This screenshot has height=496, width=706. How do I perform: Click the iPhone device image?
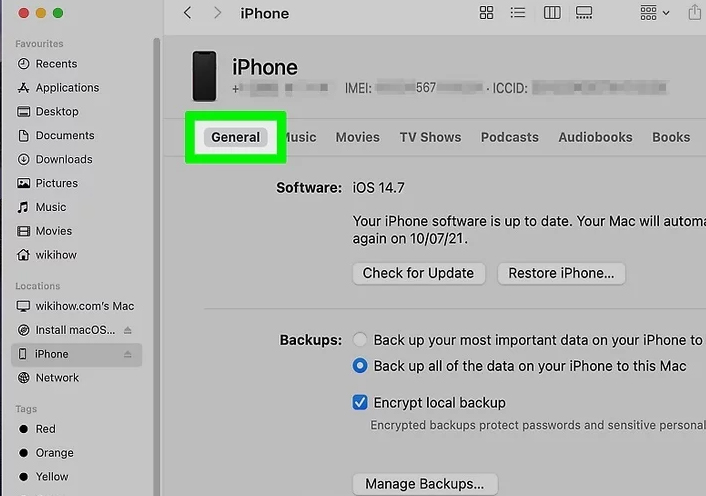[204, 76]
